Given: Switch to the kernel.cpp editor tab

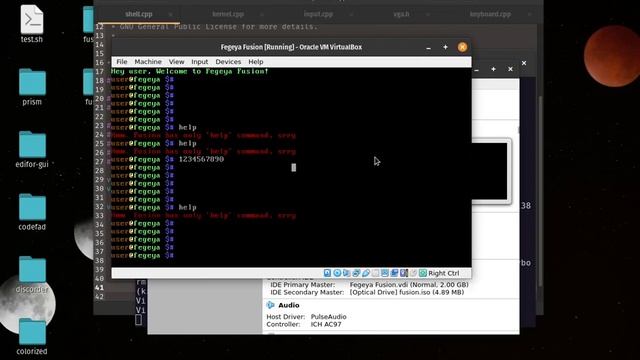Looking at the screenshot, I should 228,14.
